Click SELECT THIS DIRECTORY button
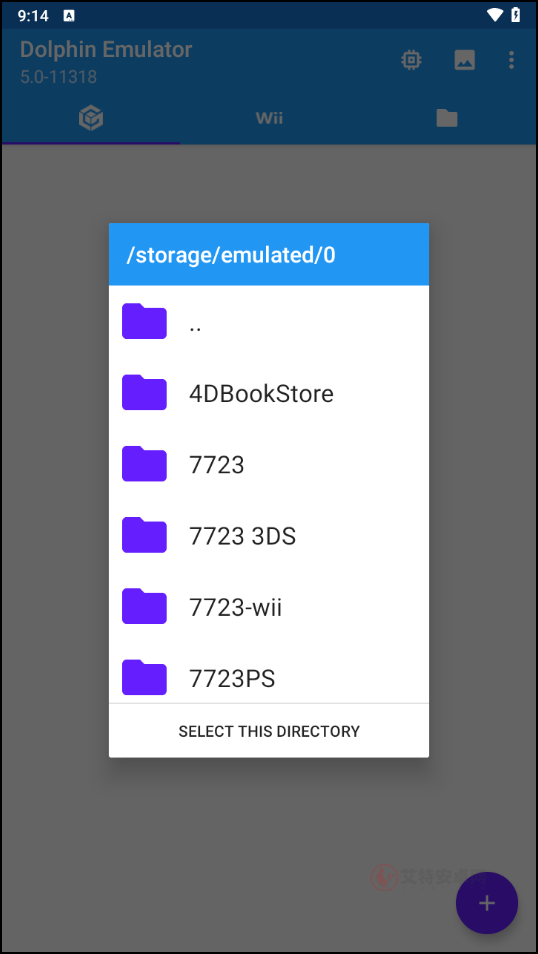538x954 pixels. 269,731
